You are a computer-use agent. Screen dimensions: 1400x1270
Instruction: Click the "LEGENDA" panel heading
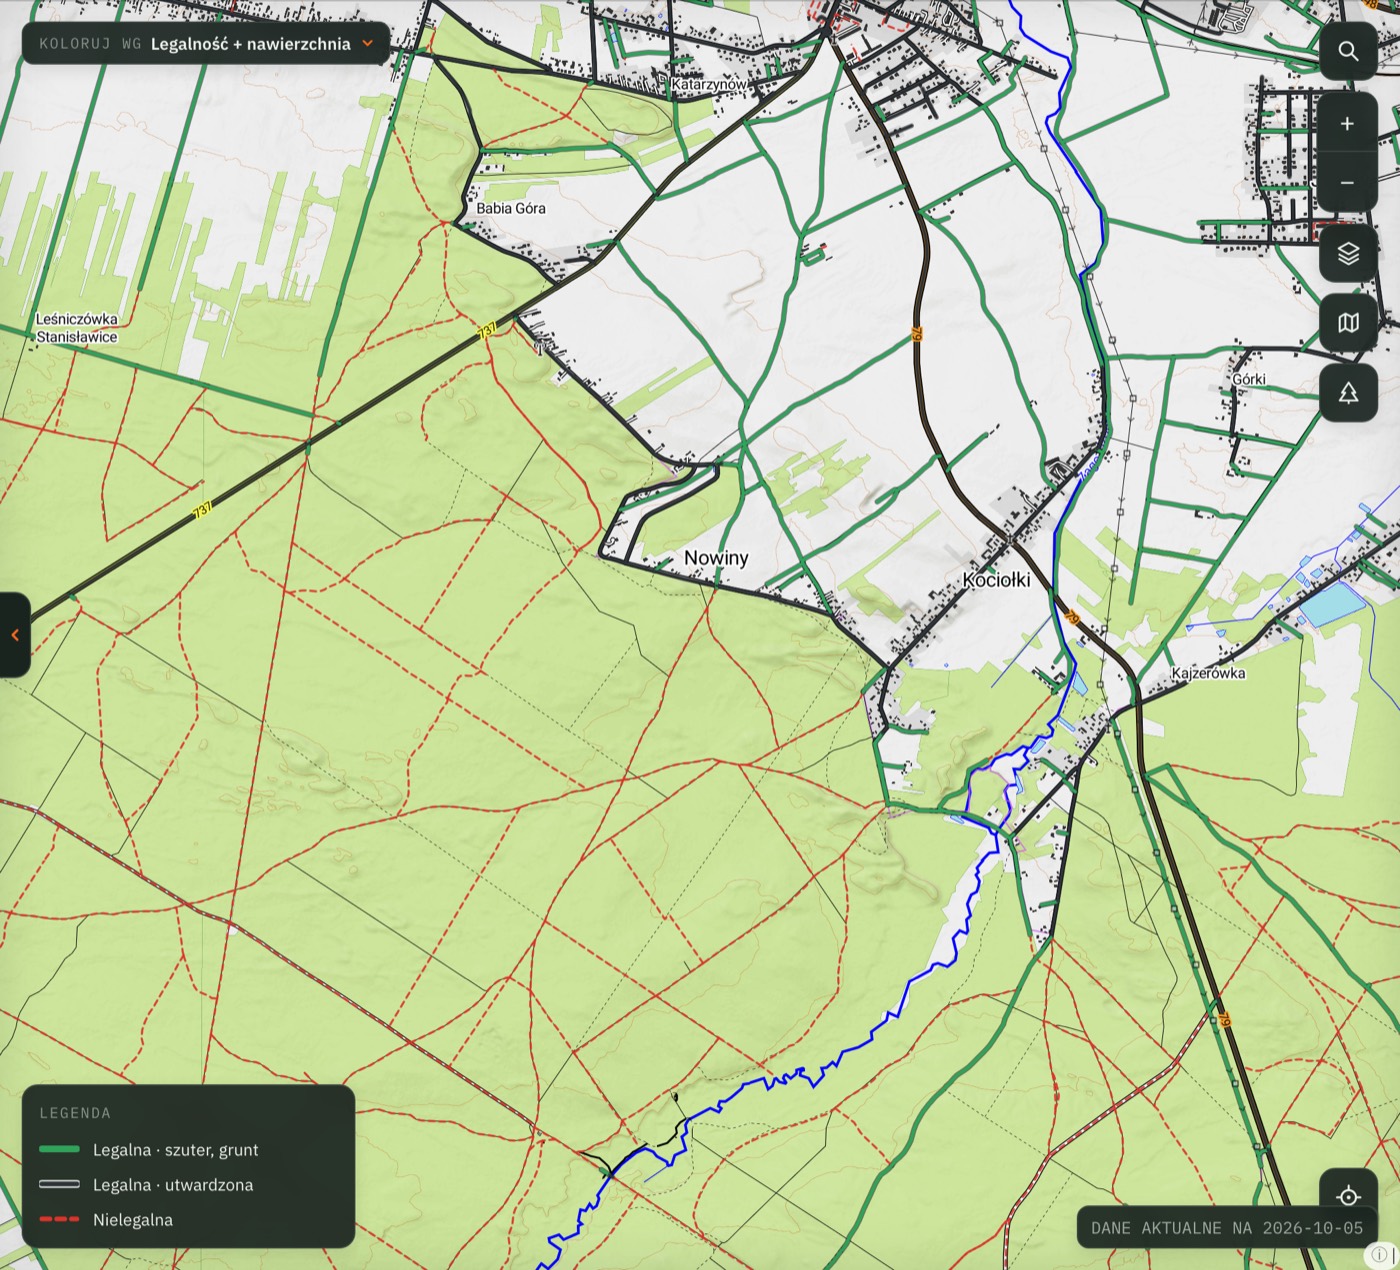coord(75,1113)
